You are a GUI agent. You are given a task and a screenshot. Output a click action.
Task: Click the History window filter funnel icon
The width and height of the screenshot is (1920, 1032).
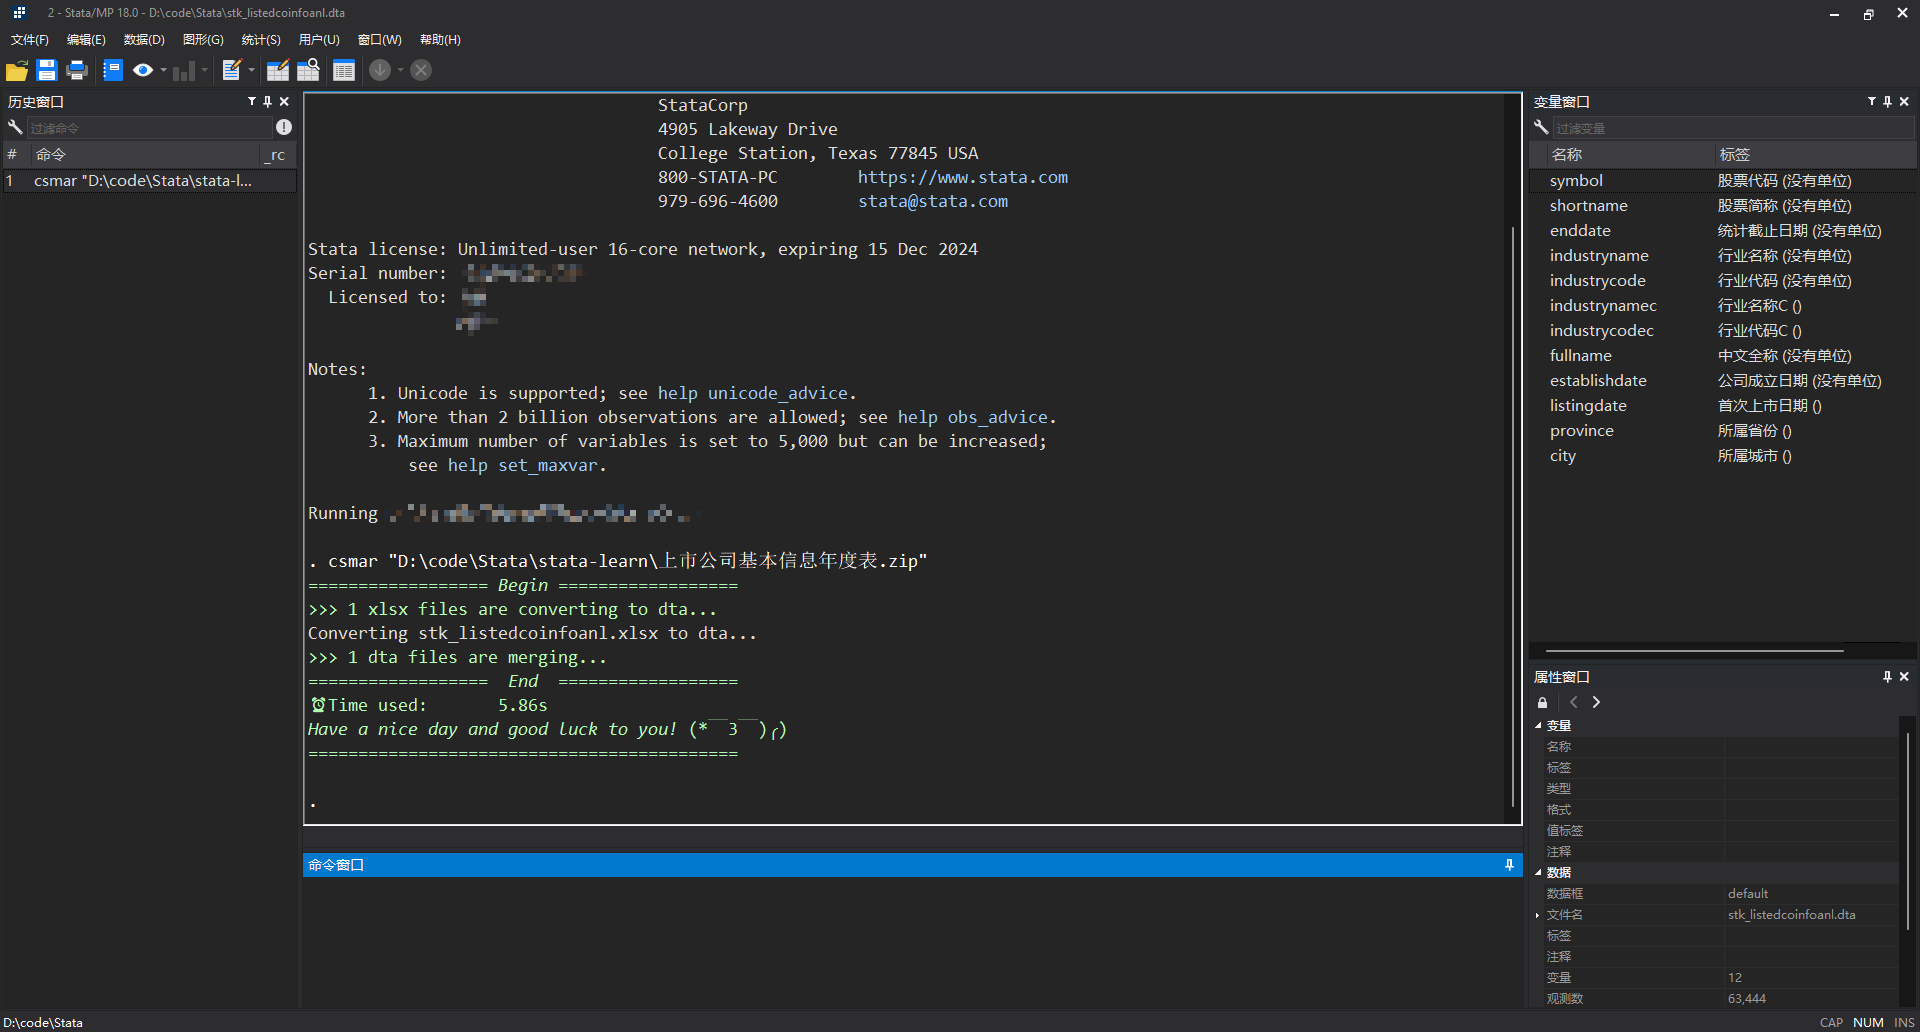pos(252,102)
